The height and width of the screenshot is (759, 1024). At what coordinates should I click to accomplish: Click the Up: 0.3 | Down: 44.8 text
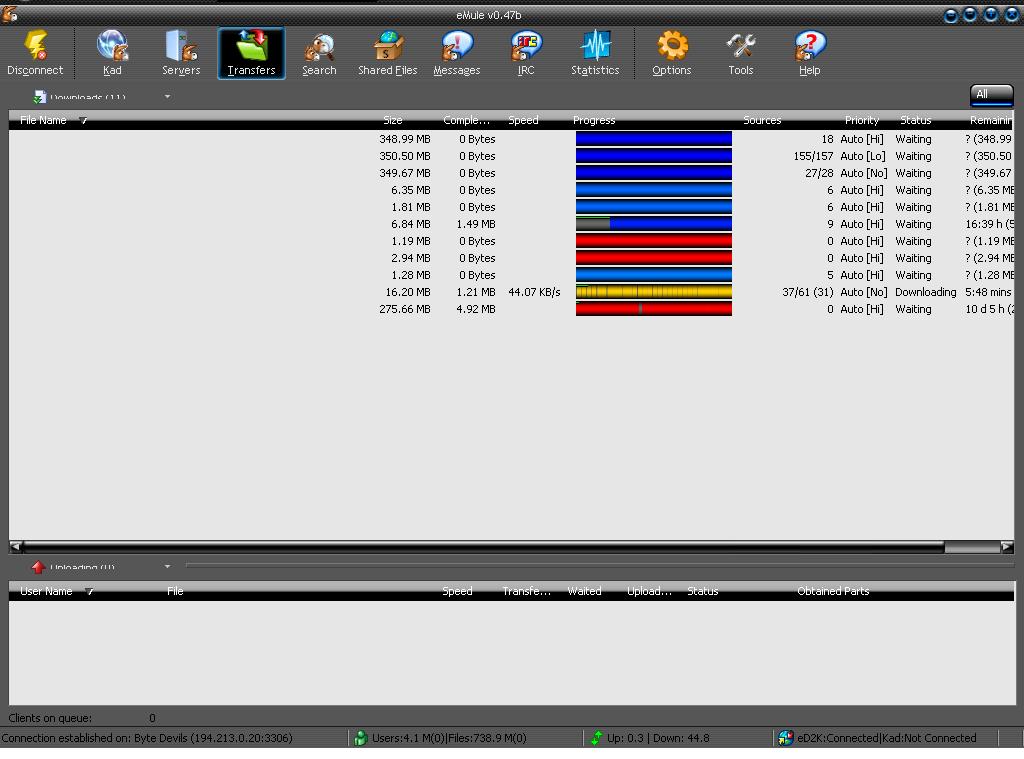point(658,738)
